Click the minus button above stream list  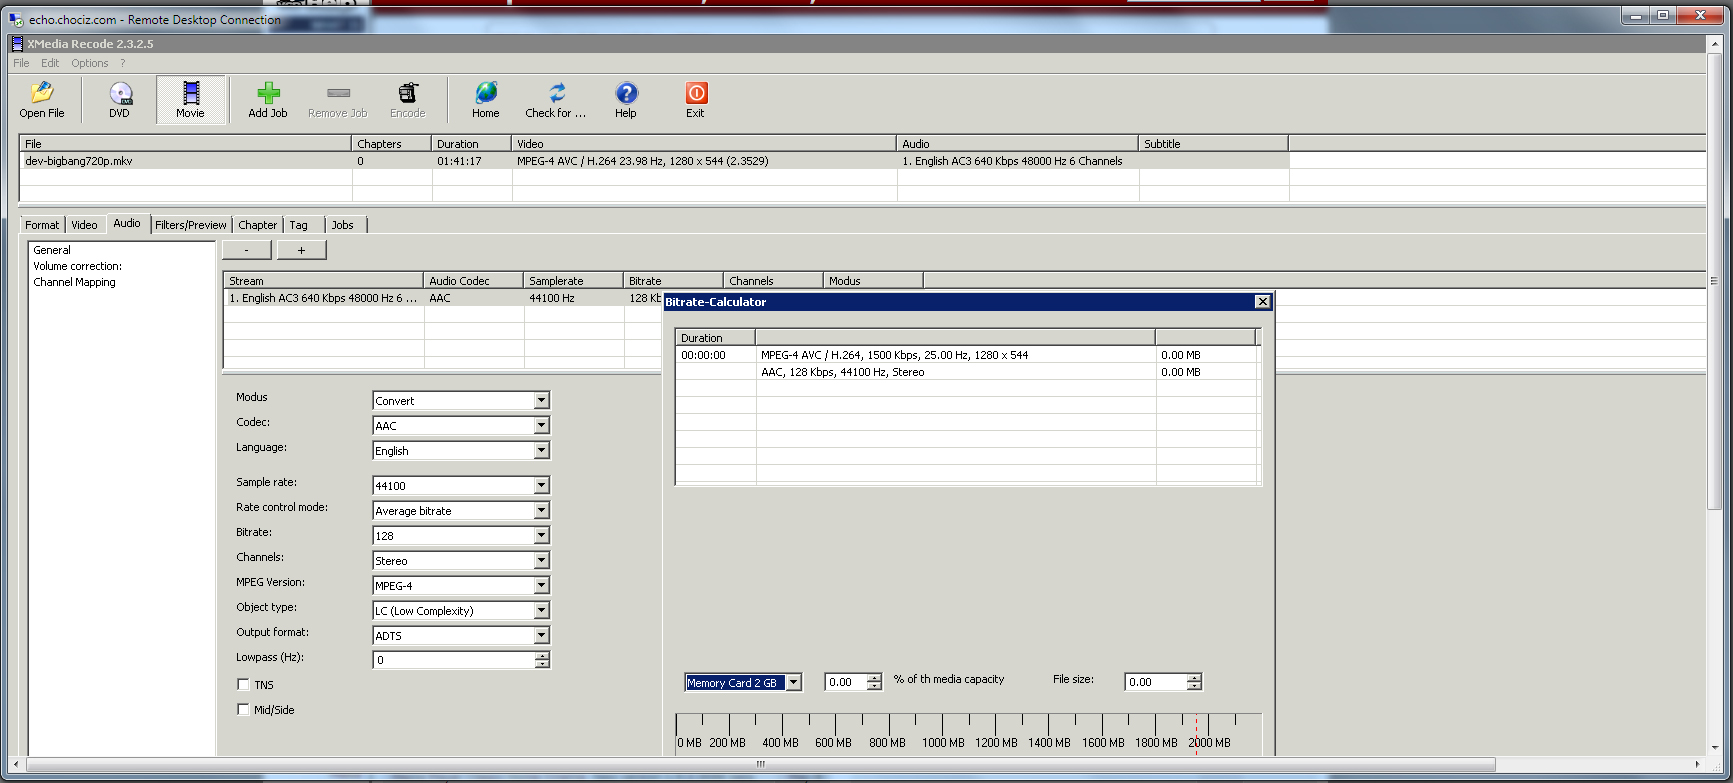click(246, 250)
